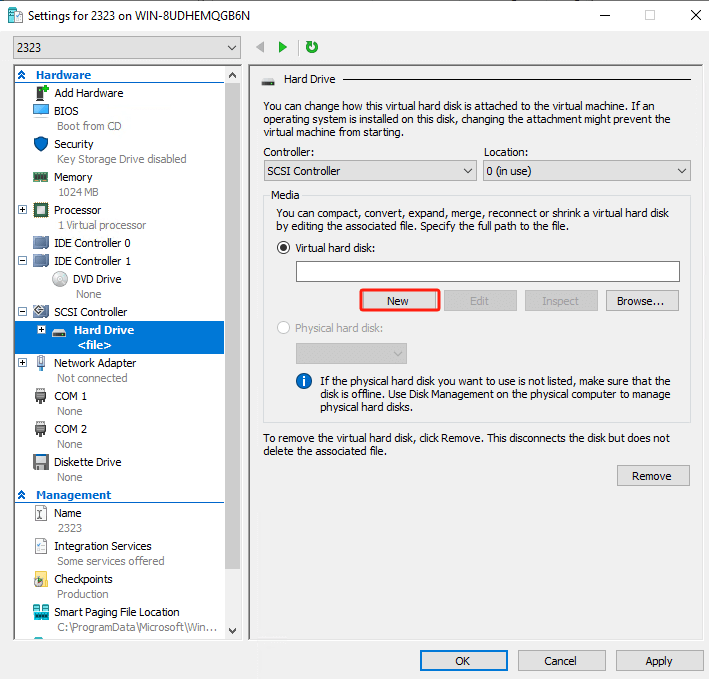Screen dimensions: 709x679
Task: Click the IDE Controller 1 icon
Action: tap(41, 261)
